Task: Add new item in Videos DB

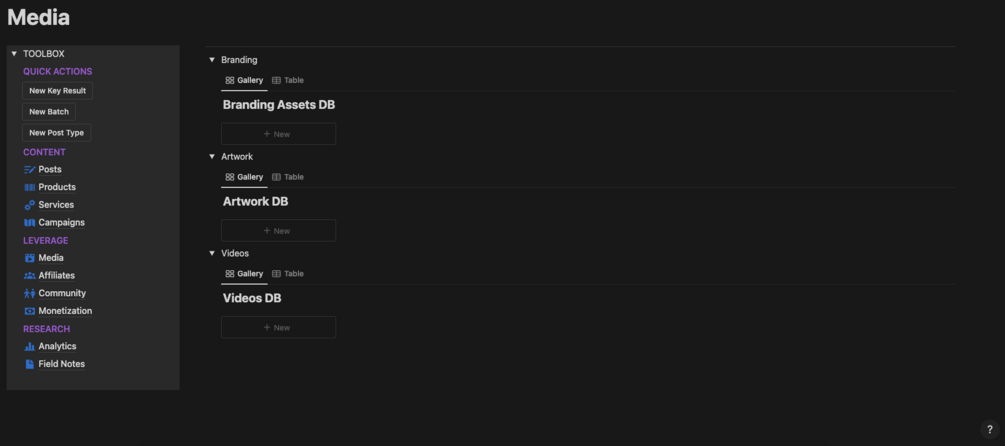Action: [278, 328]
